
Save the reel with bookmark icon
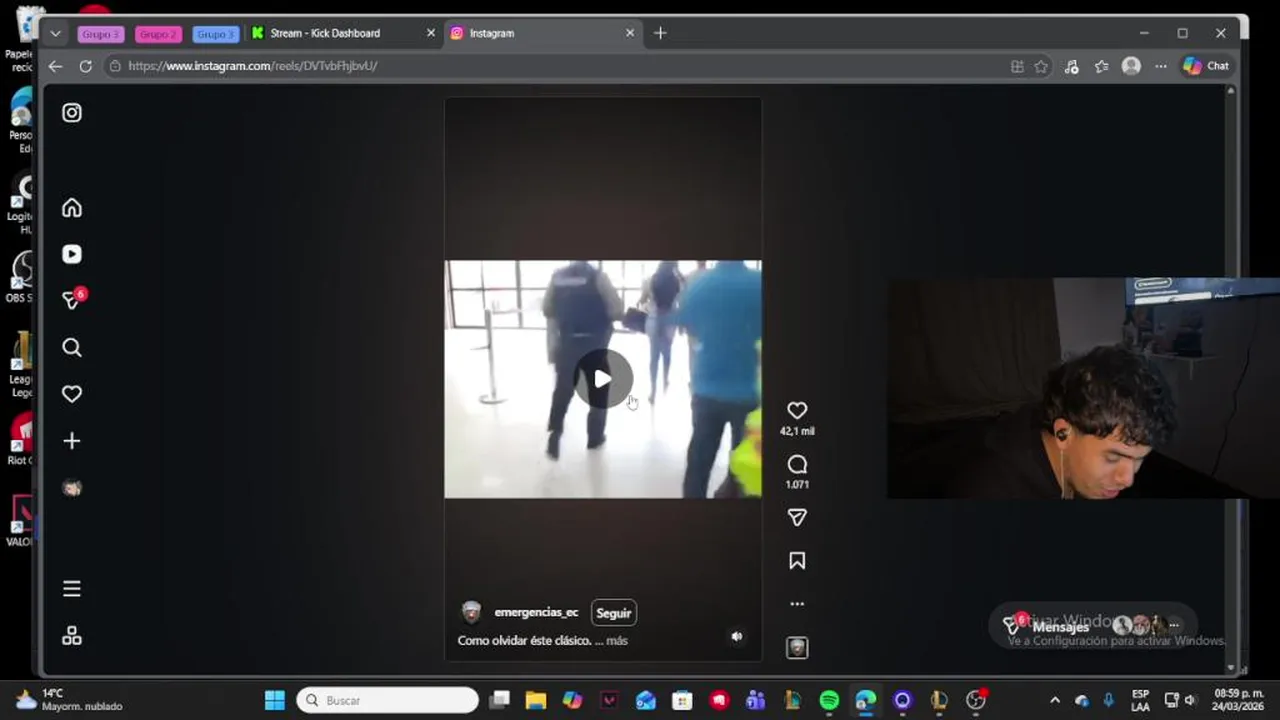797,561
